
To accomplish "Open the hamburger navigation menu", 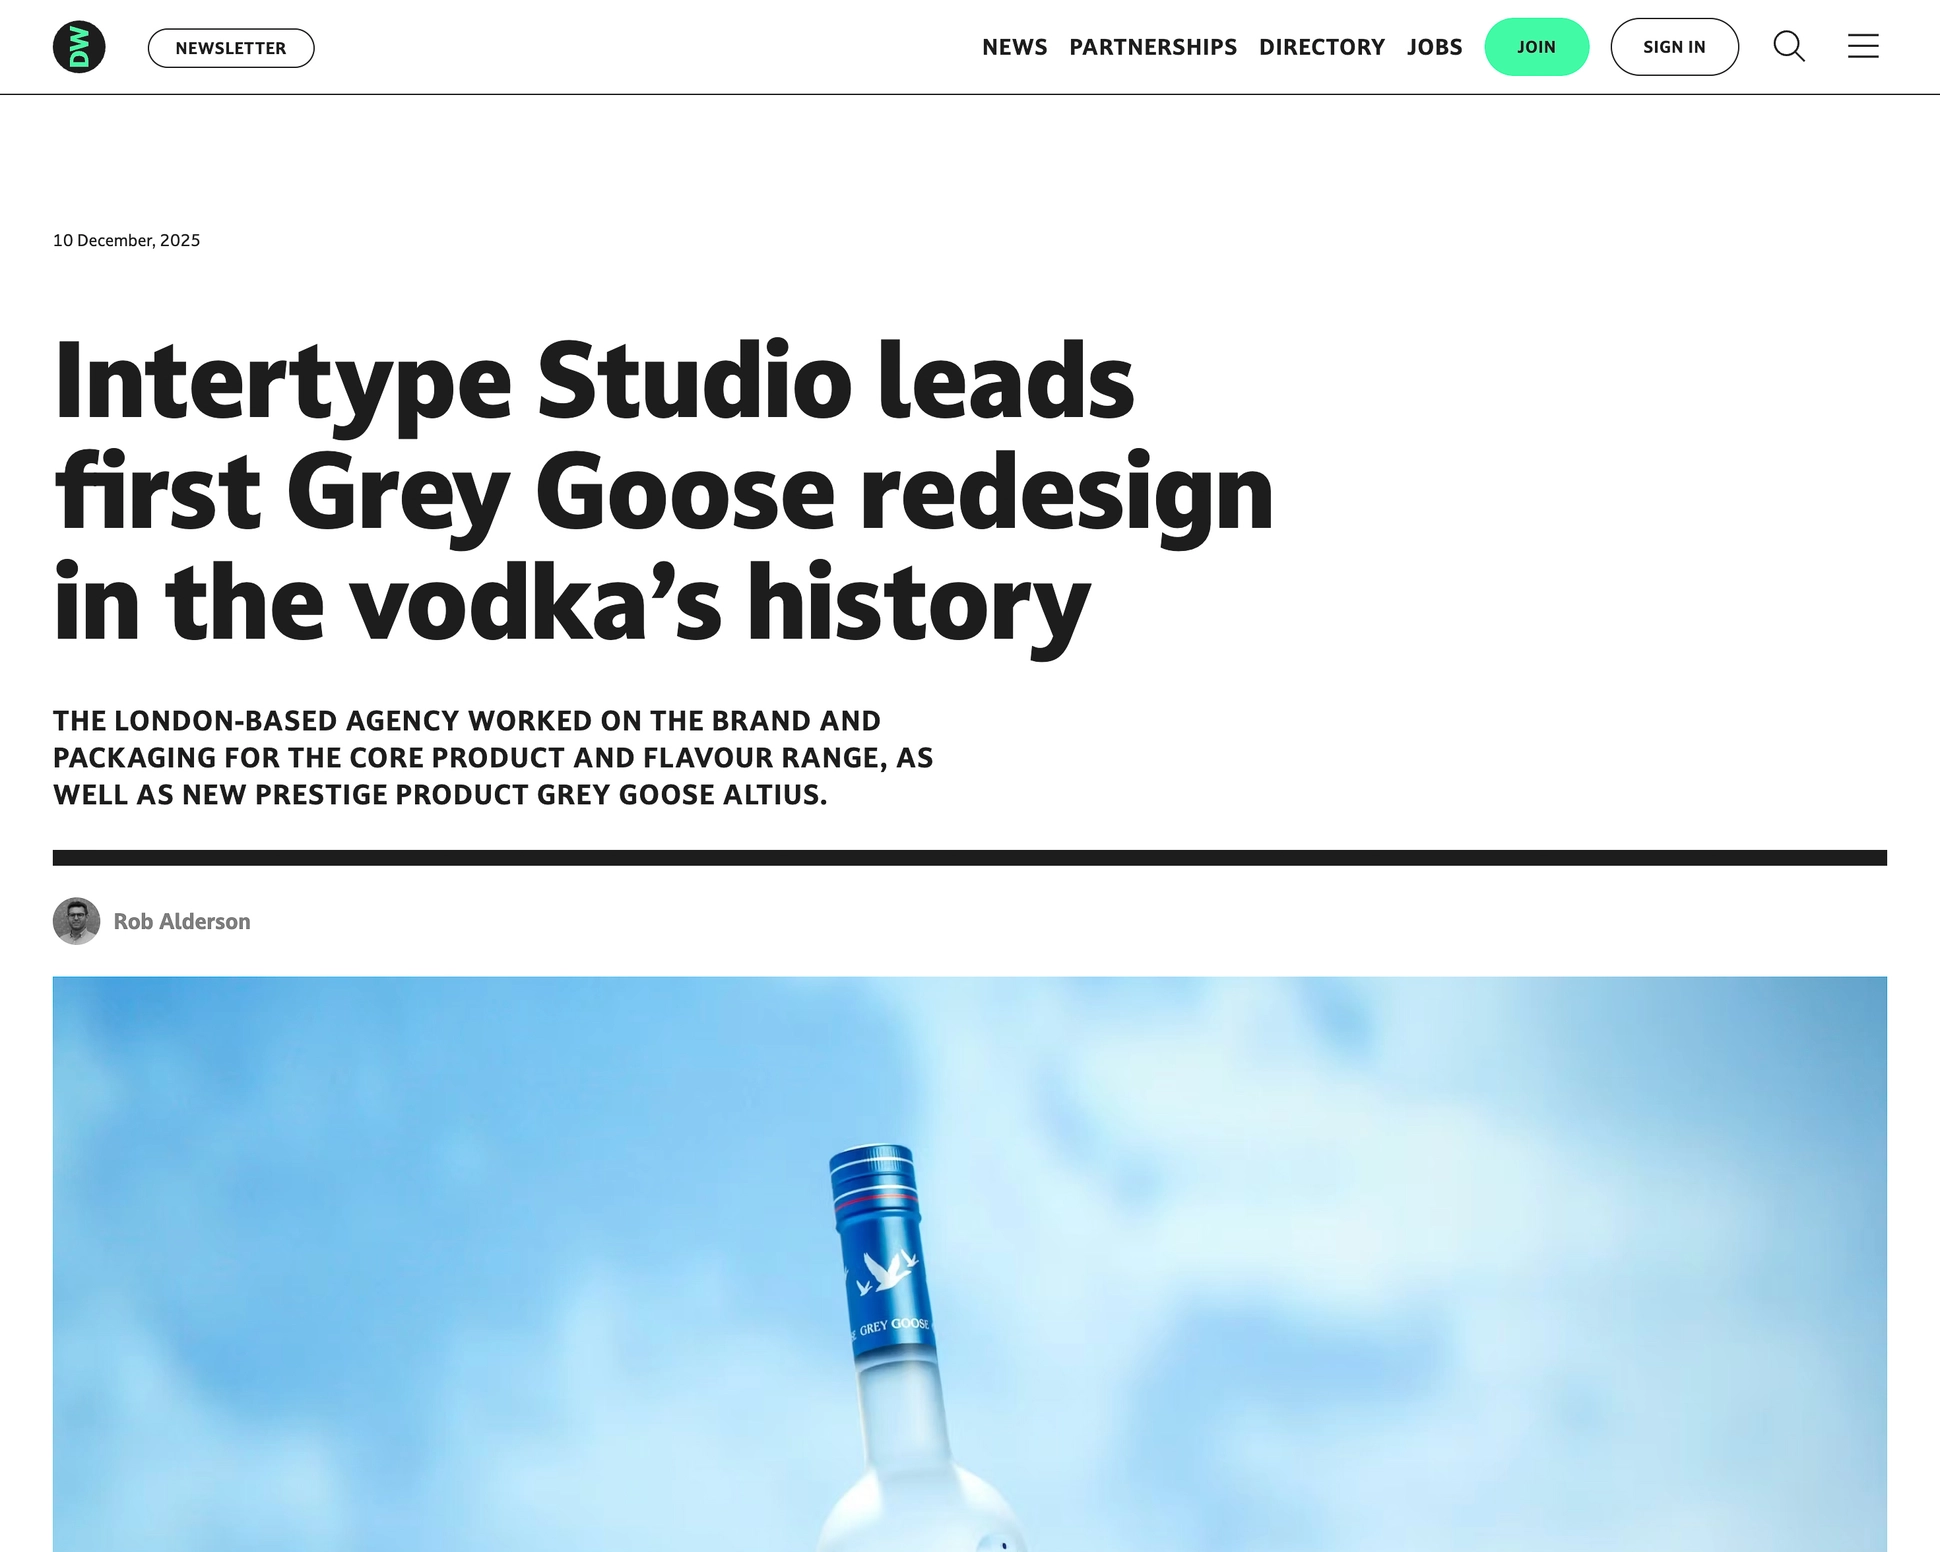I will click(1862, 46).
